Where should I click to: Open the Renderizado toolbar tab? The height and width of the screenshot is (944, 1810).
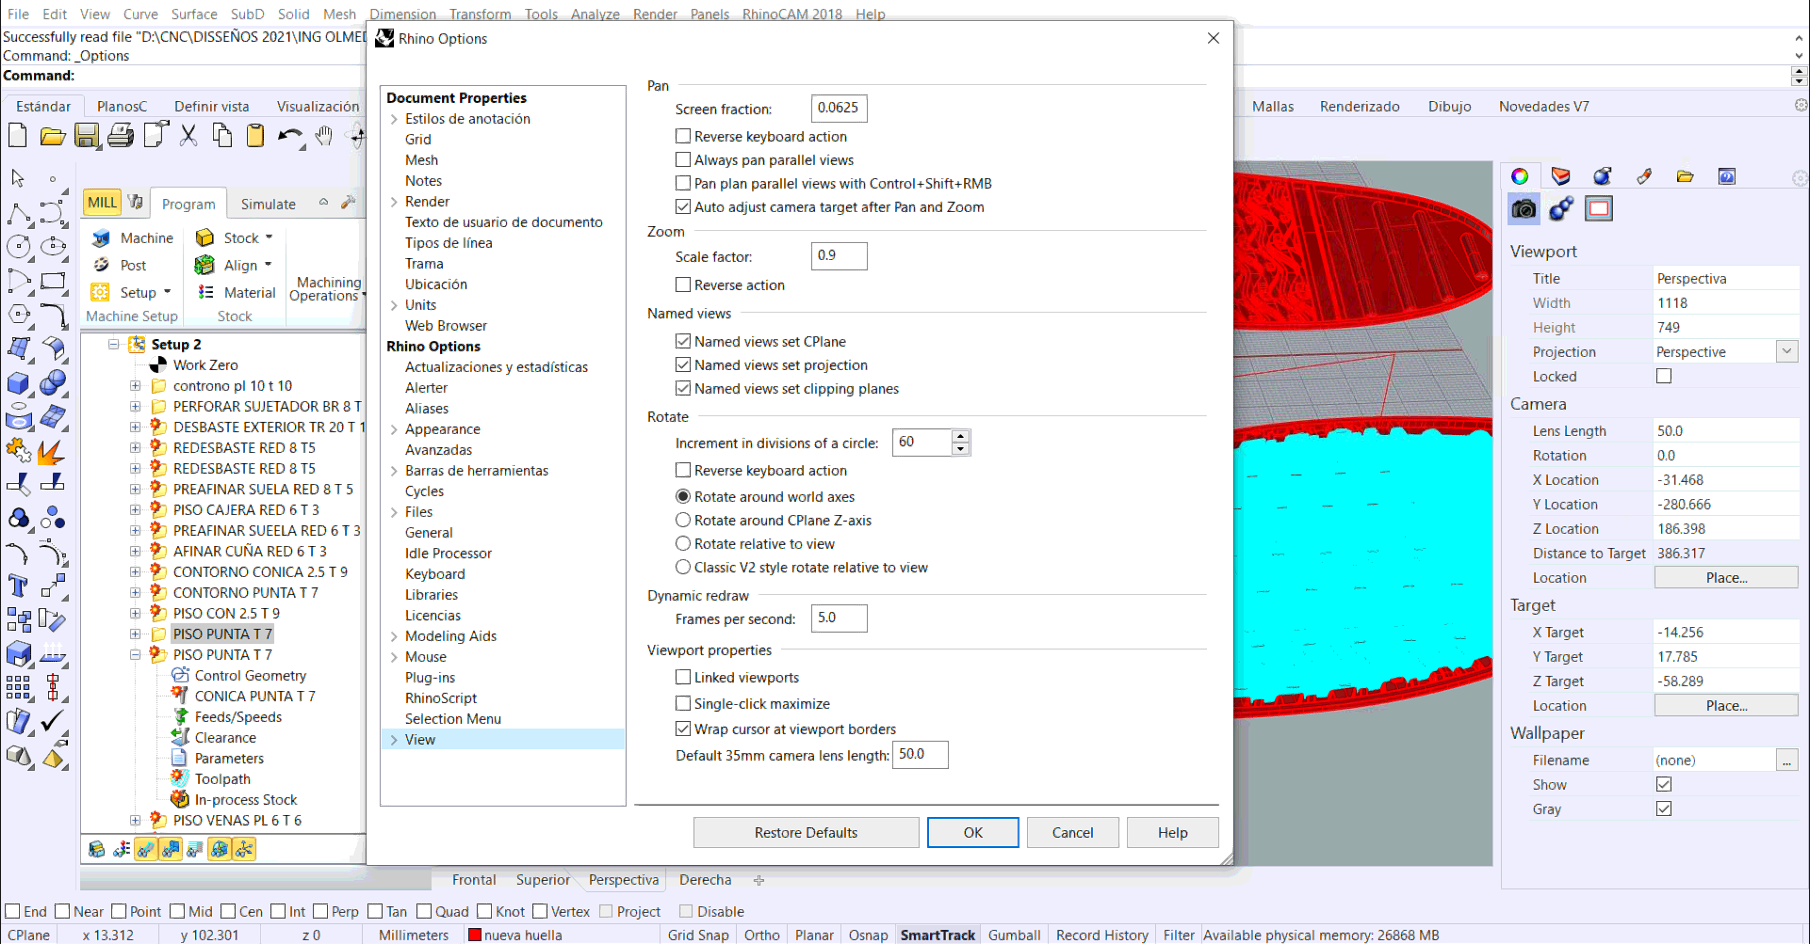pos(1359,106)
